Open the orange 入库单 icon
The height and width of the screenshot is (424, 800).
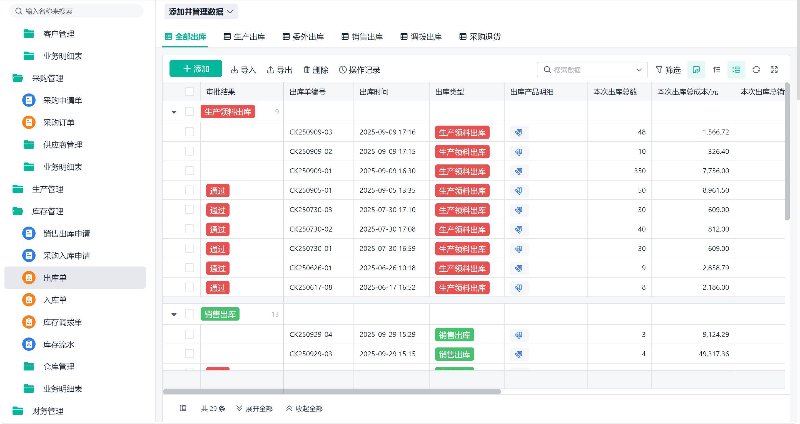coord(29,300)
